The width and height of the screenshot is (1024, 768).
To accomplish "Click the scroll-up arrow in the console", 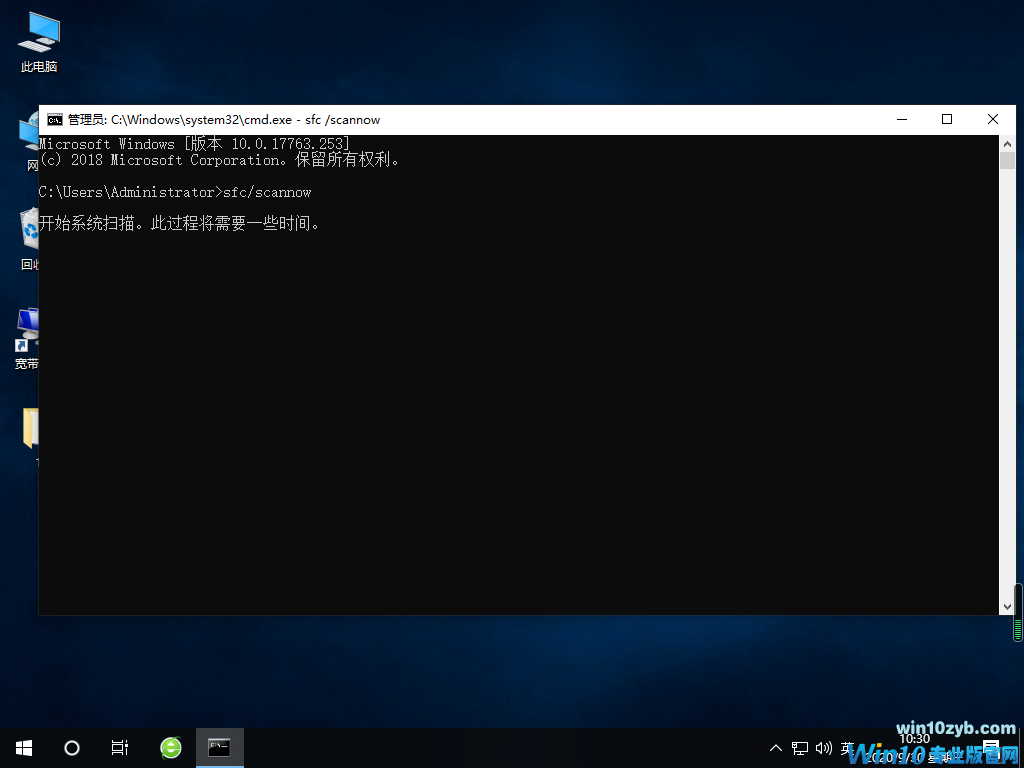I will coord(1007,144).
